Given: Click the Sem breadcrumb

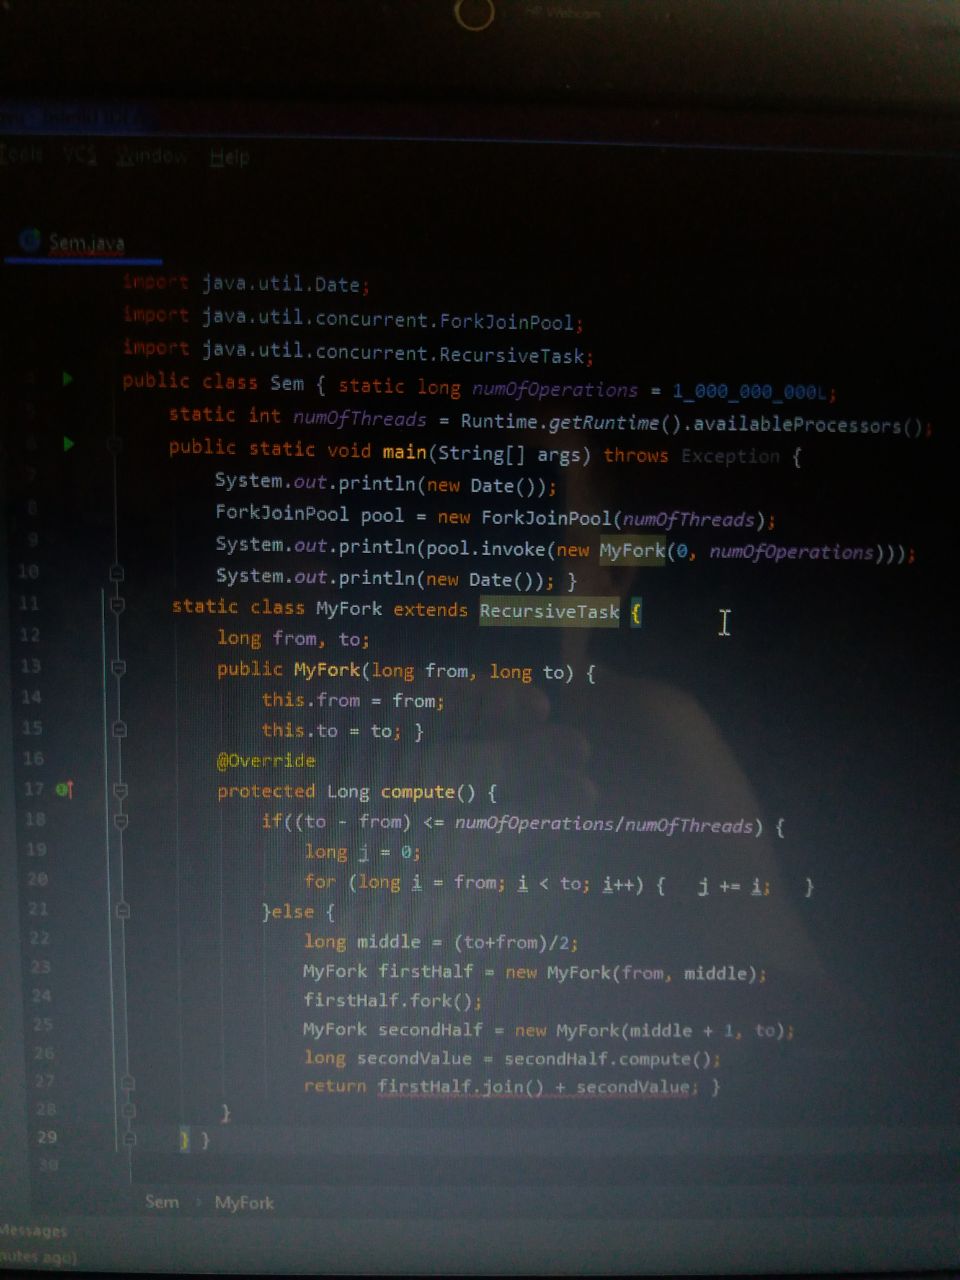Looking at the screenshot, I should point(162,1202).
